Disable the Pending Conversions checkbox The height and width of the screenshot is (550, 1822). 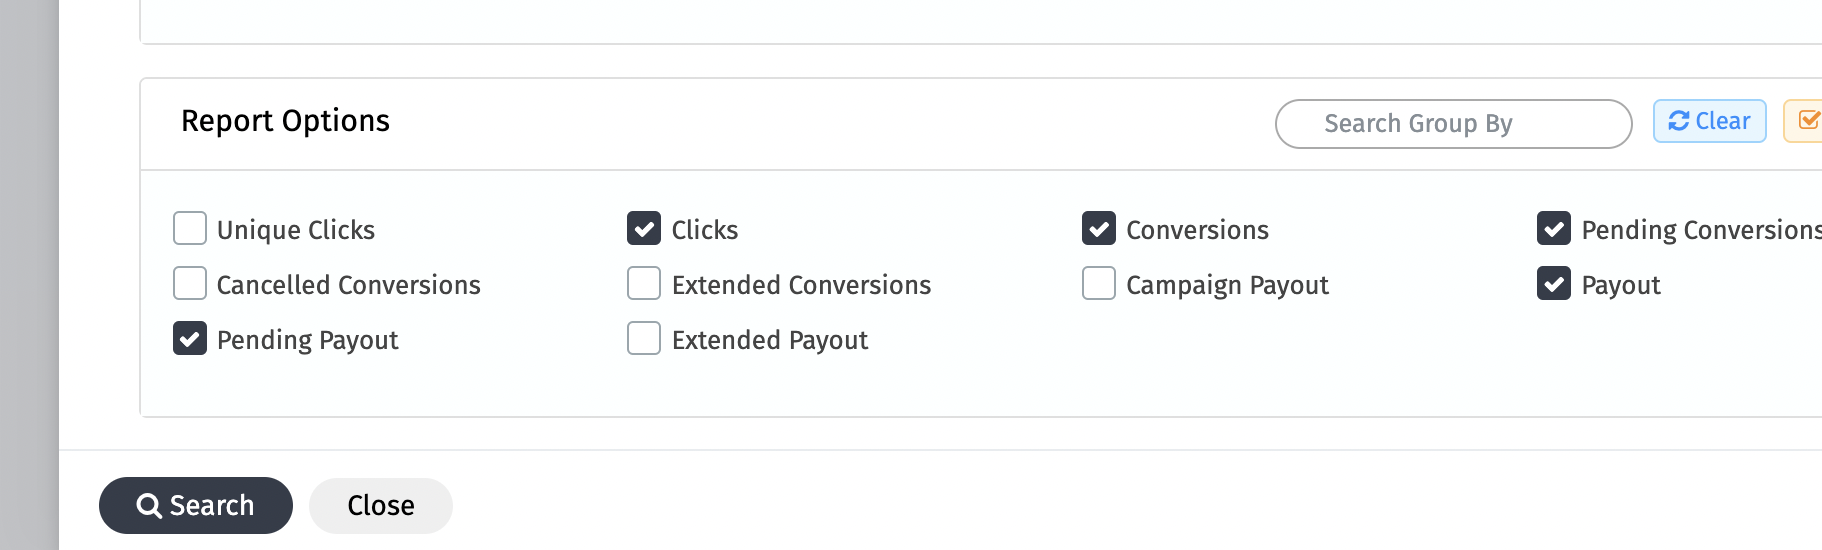coord(1554,228)
